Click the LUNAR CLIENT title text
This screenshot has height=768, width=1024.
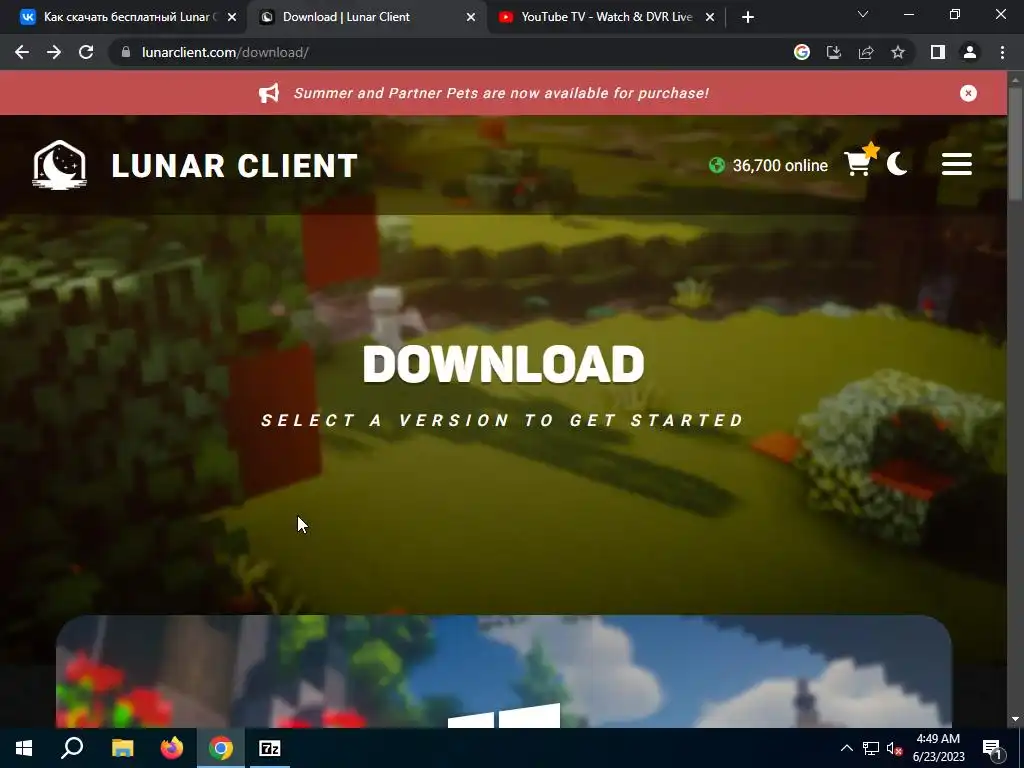(234, 166)
